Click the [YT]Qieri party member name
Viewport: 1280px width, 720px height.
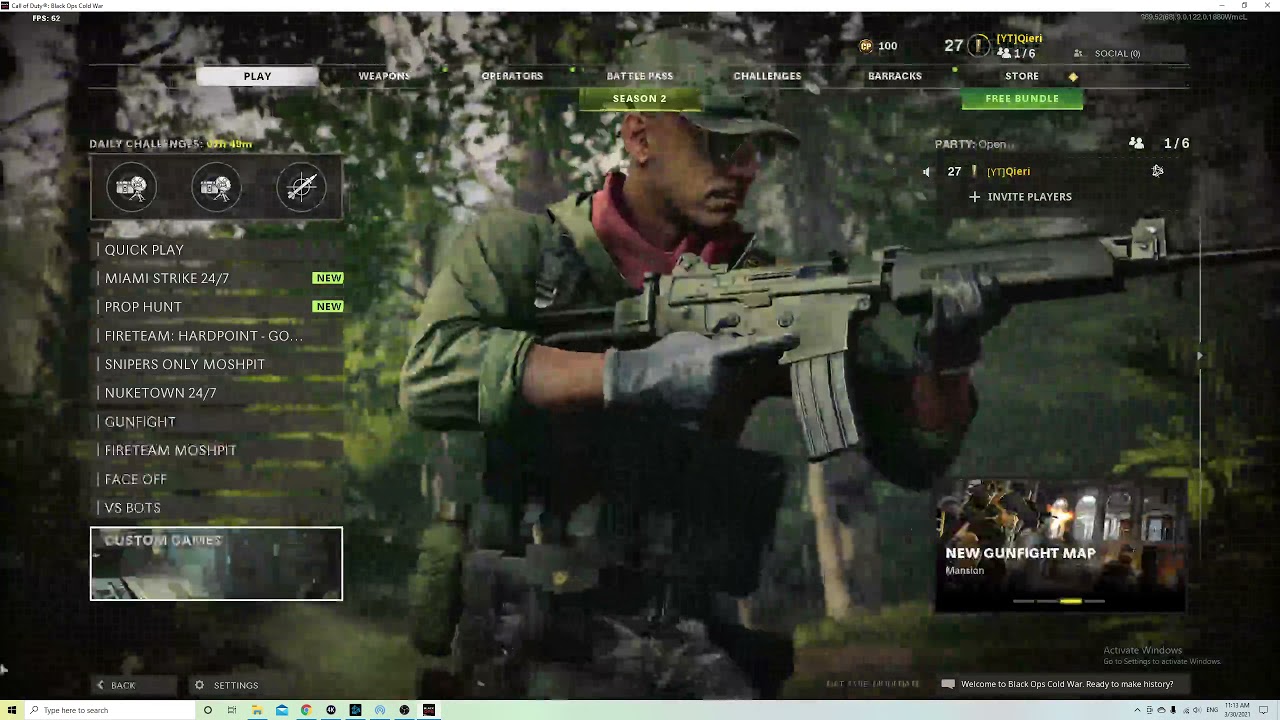point(1008,172)
